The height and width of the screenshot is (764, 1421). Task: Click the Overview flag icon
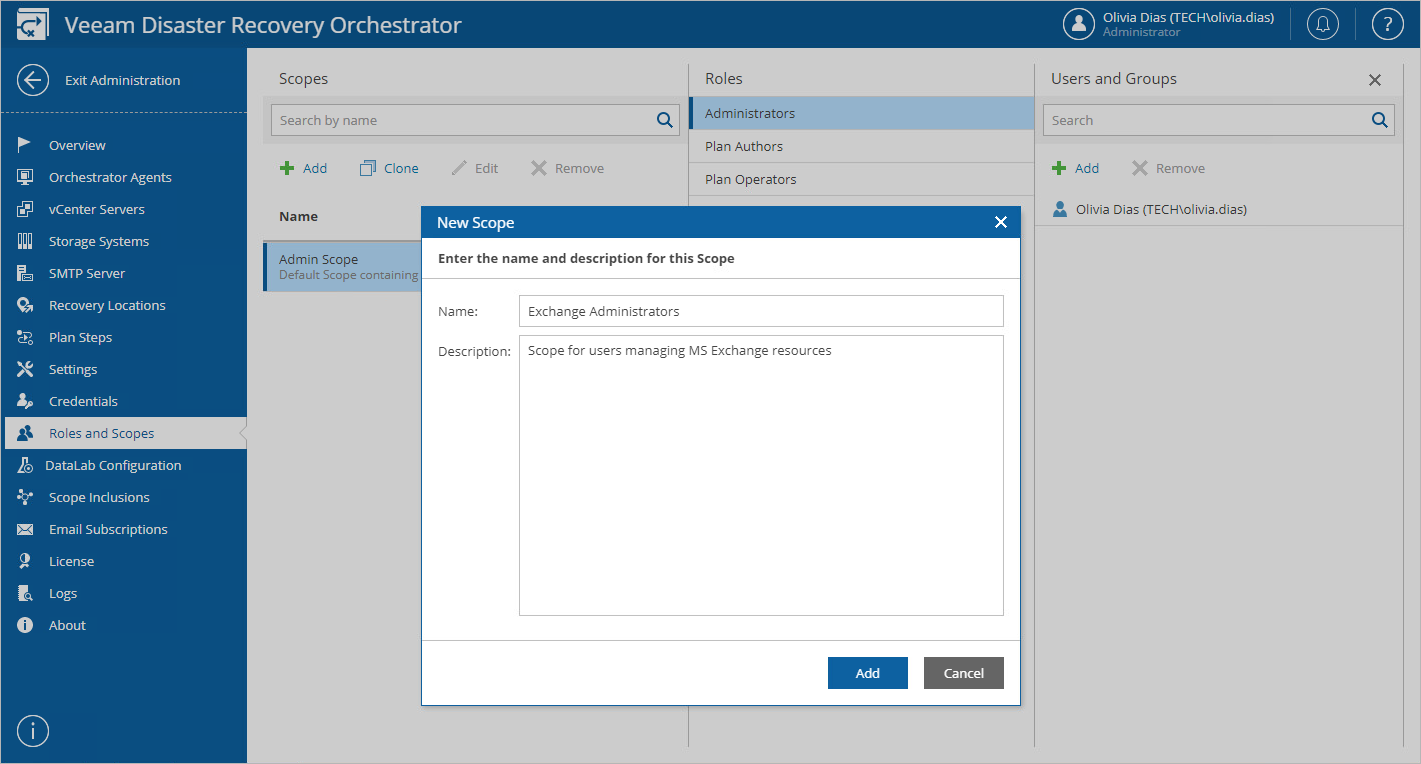click(x=25, y=145)
